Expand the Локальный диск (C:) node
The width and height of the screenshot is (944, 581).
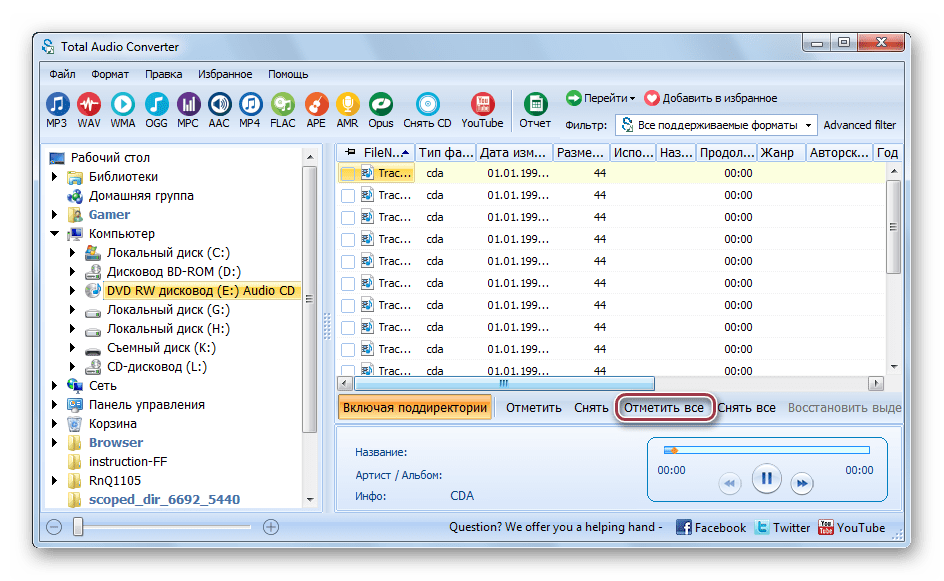73,253
